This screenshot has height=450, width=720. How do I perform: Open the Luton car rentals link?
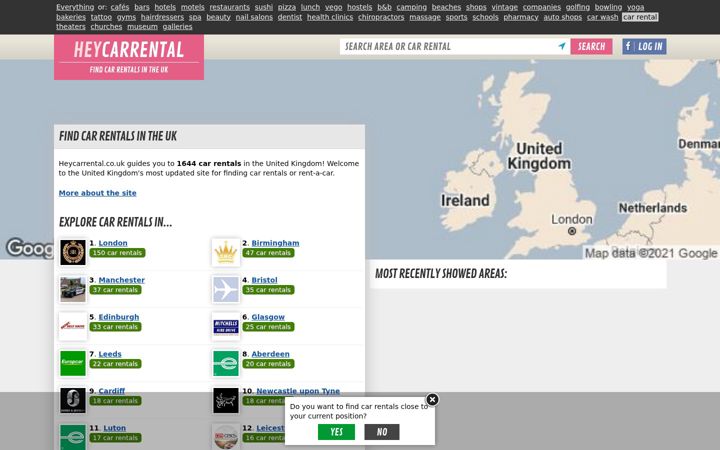tap(114, 428)
